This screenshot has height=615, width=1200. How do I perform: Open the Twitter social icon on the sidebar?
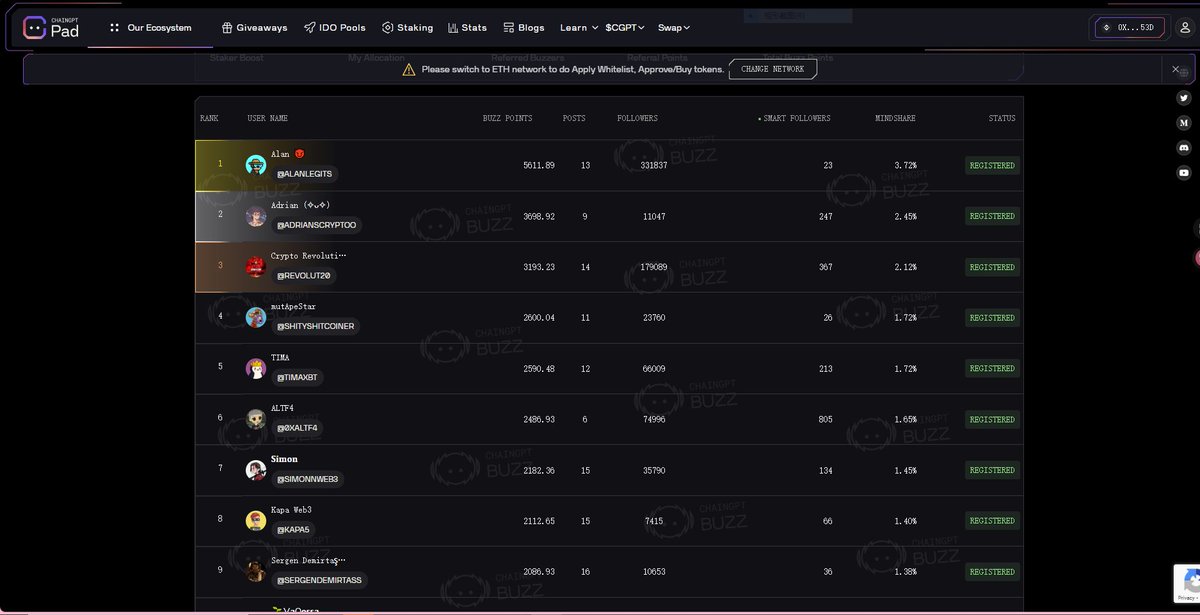click(x=1184, y=98)
